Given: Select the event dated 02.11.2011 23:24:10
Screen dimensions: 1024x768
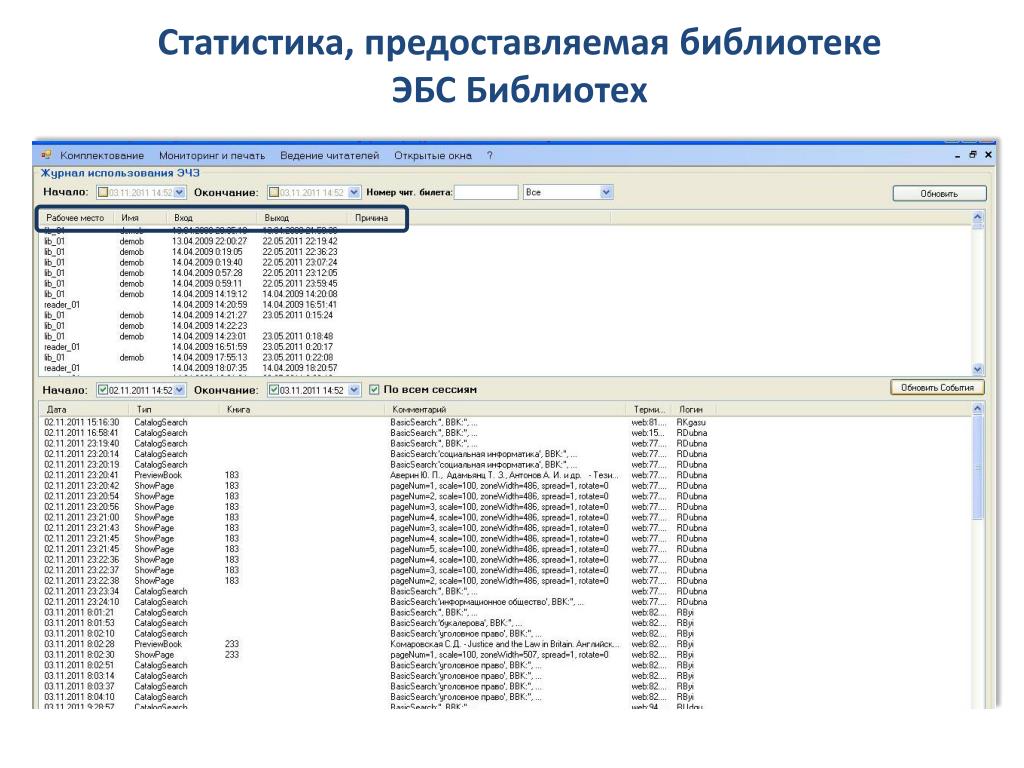Looking at the screenshot, I should pos(82,602).
